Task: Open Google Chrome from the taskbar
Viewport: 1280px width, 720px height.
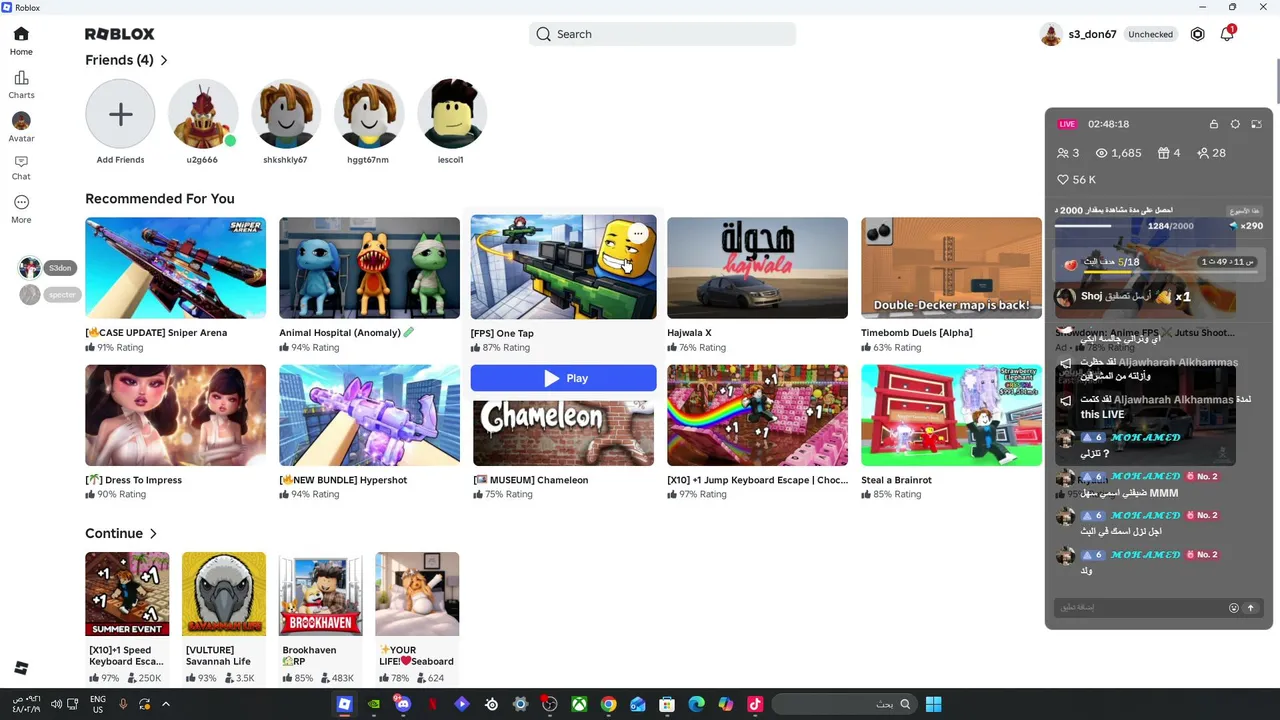Action: [608, 704]
